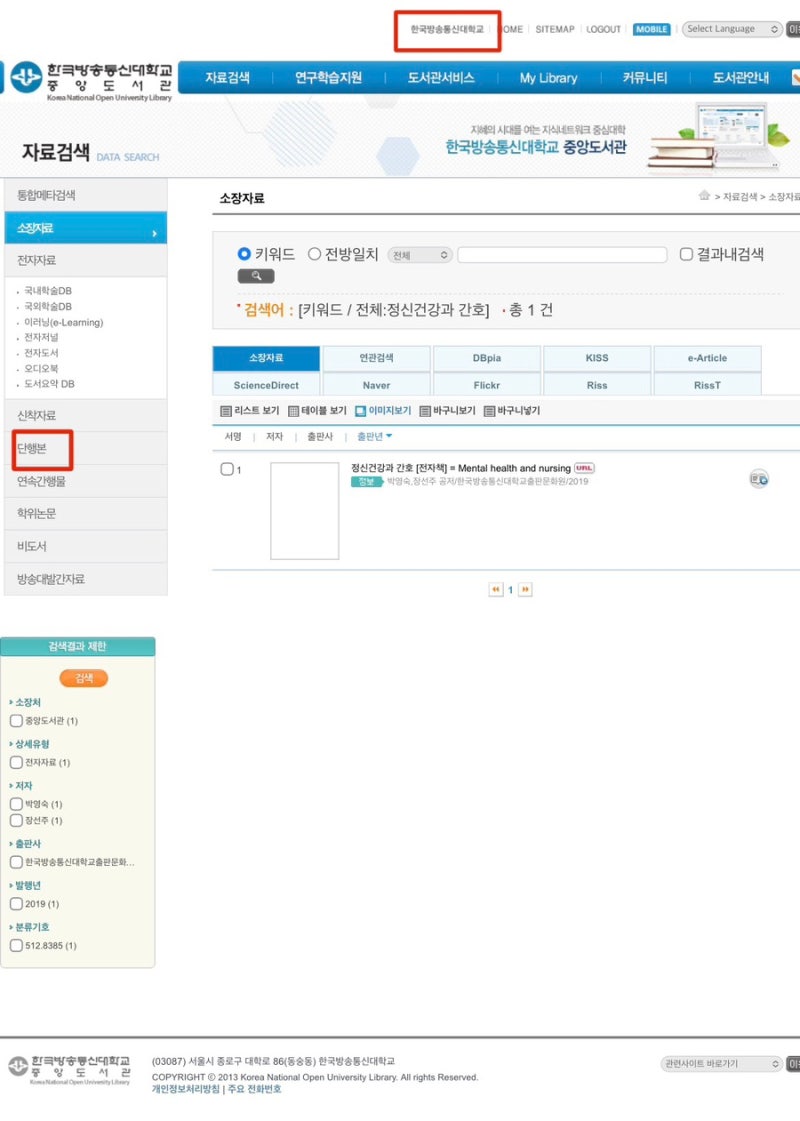
Task: Click the LOGOUT link
Action: 604,29
